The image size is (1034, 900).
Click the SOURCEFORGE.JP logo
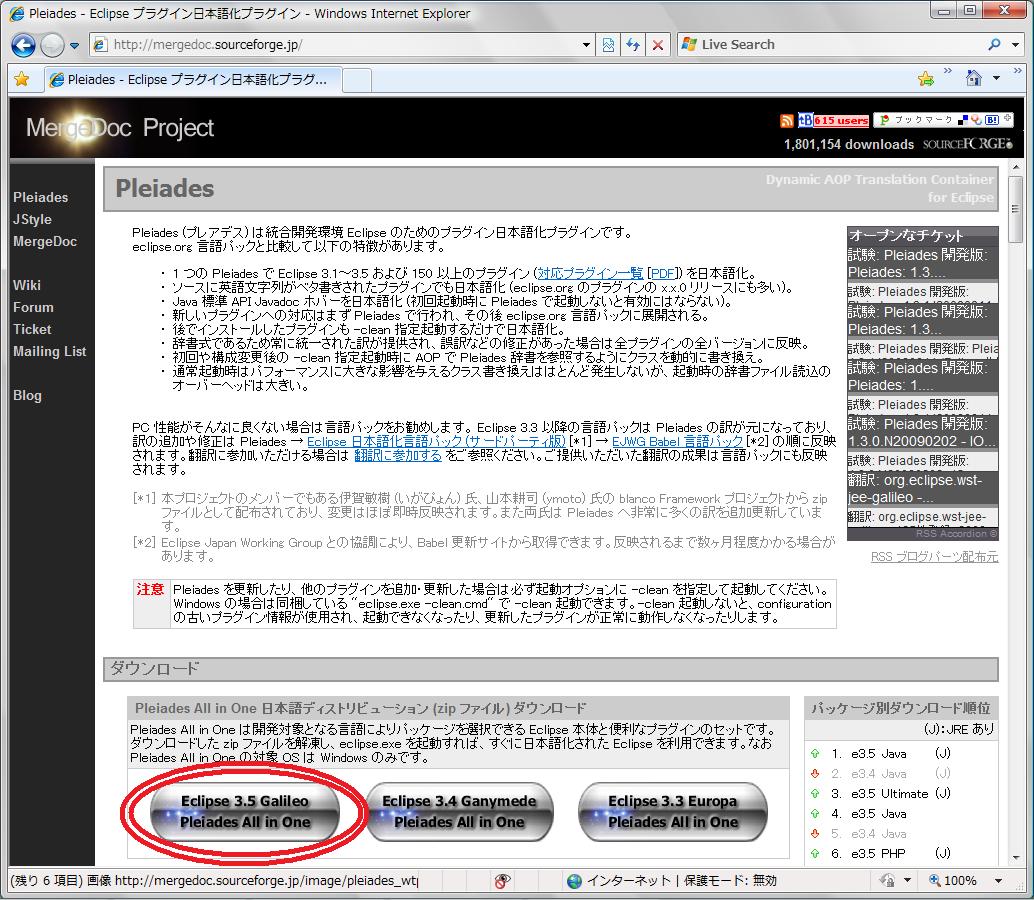tap(966, 143)
